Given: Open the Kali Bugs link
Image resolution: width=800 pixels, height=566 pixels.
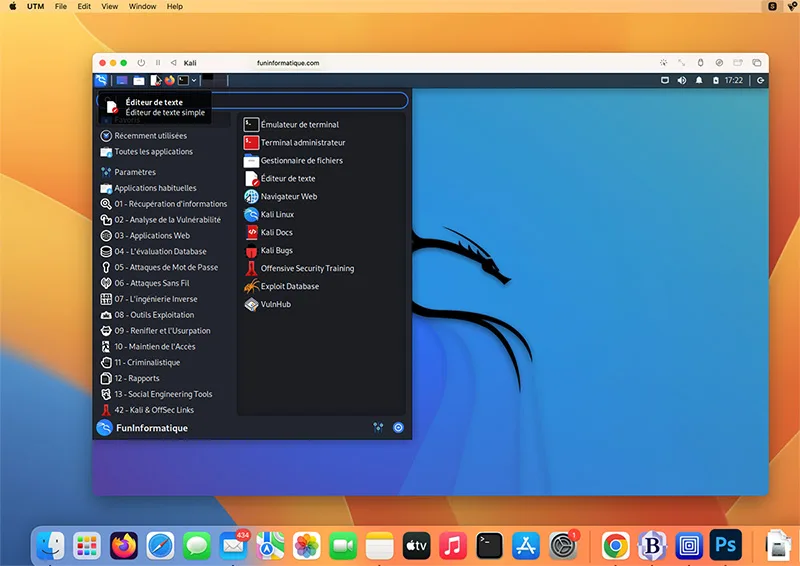Looking at the screenshot, I should tap(321, 250).
